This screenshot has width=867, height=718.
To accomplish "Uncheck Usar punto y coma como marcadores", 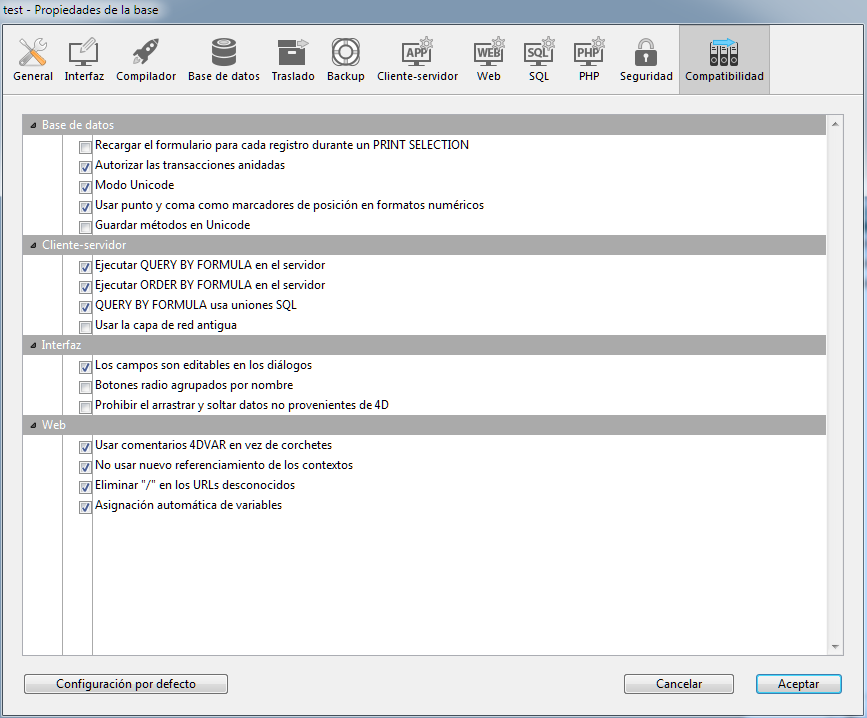I will click(x=85, y=207).
